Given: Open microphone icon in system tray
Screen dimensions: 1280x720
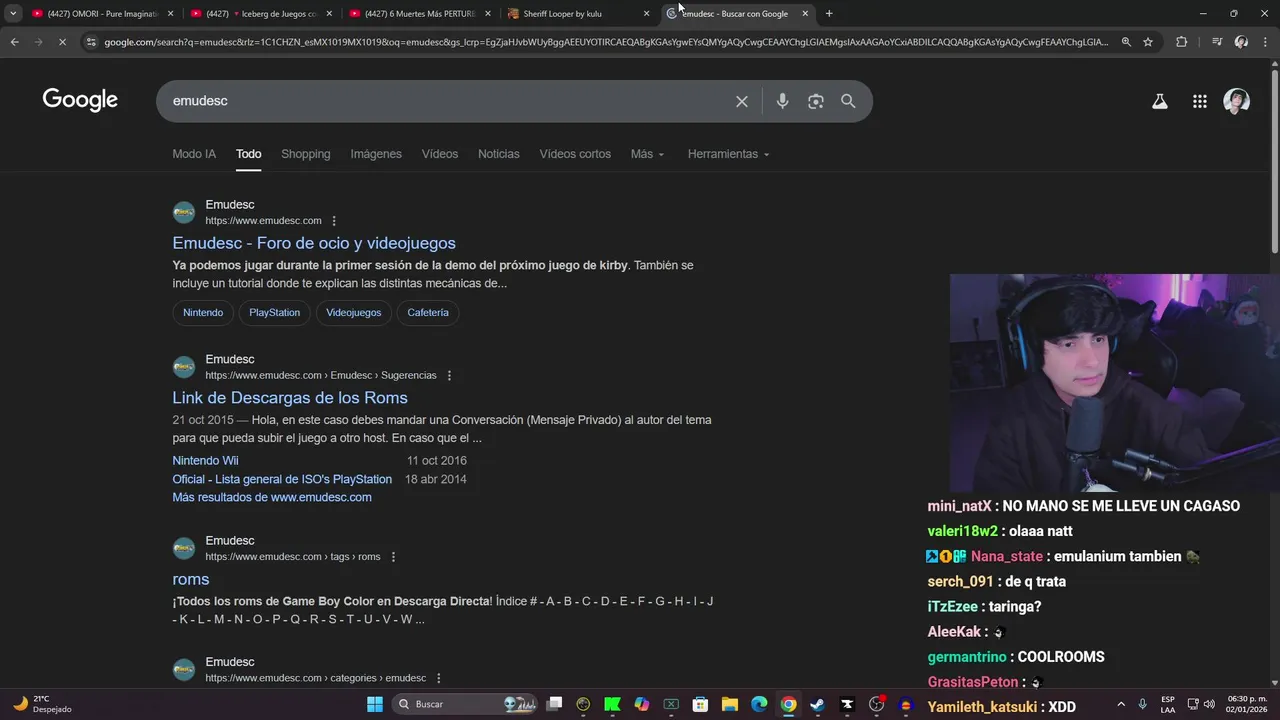Looking at the screenshot, I should 1142,704.
